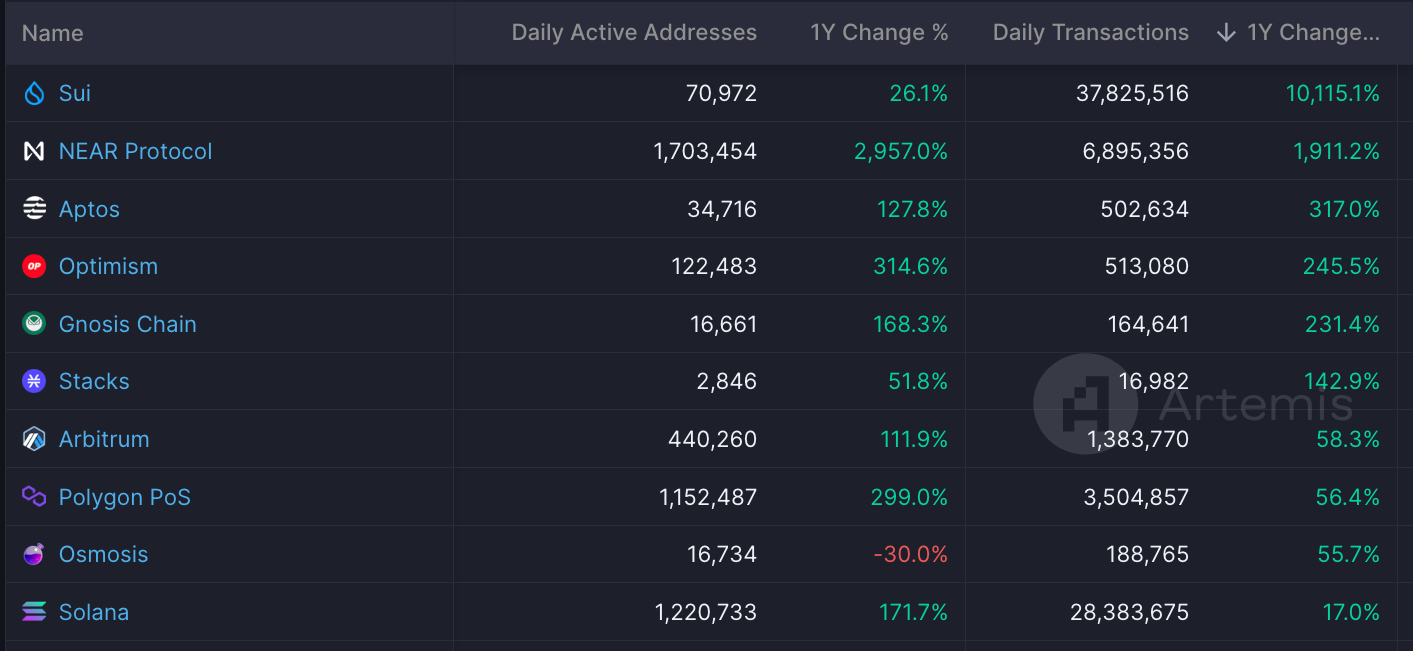Click Sui's 26.1% address change
The image size is (1413, 651).
pos(919,93)
